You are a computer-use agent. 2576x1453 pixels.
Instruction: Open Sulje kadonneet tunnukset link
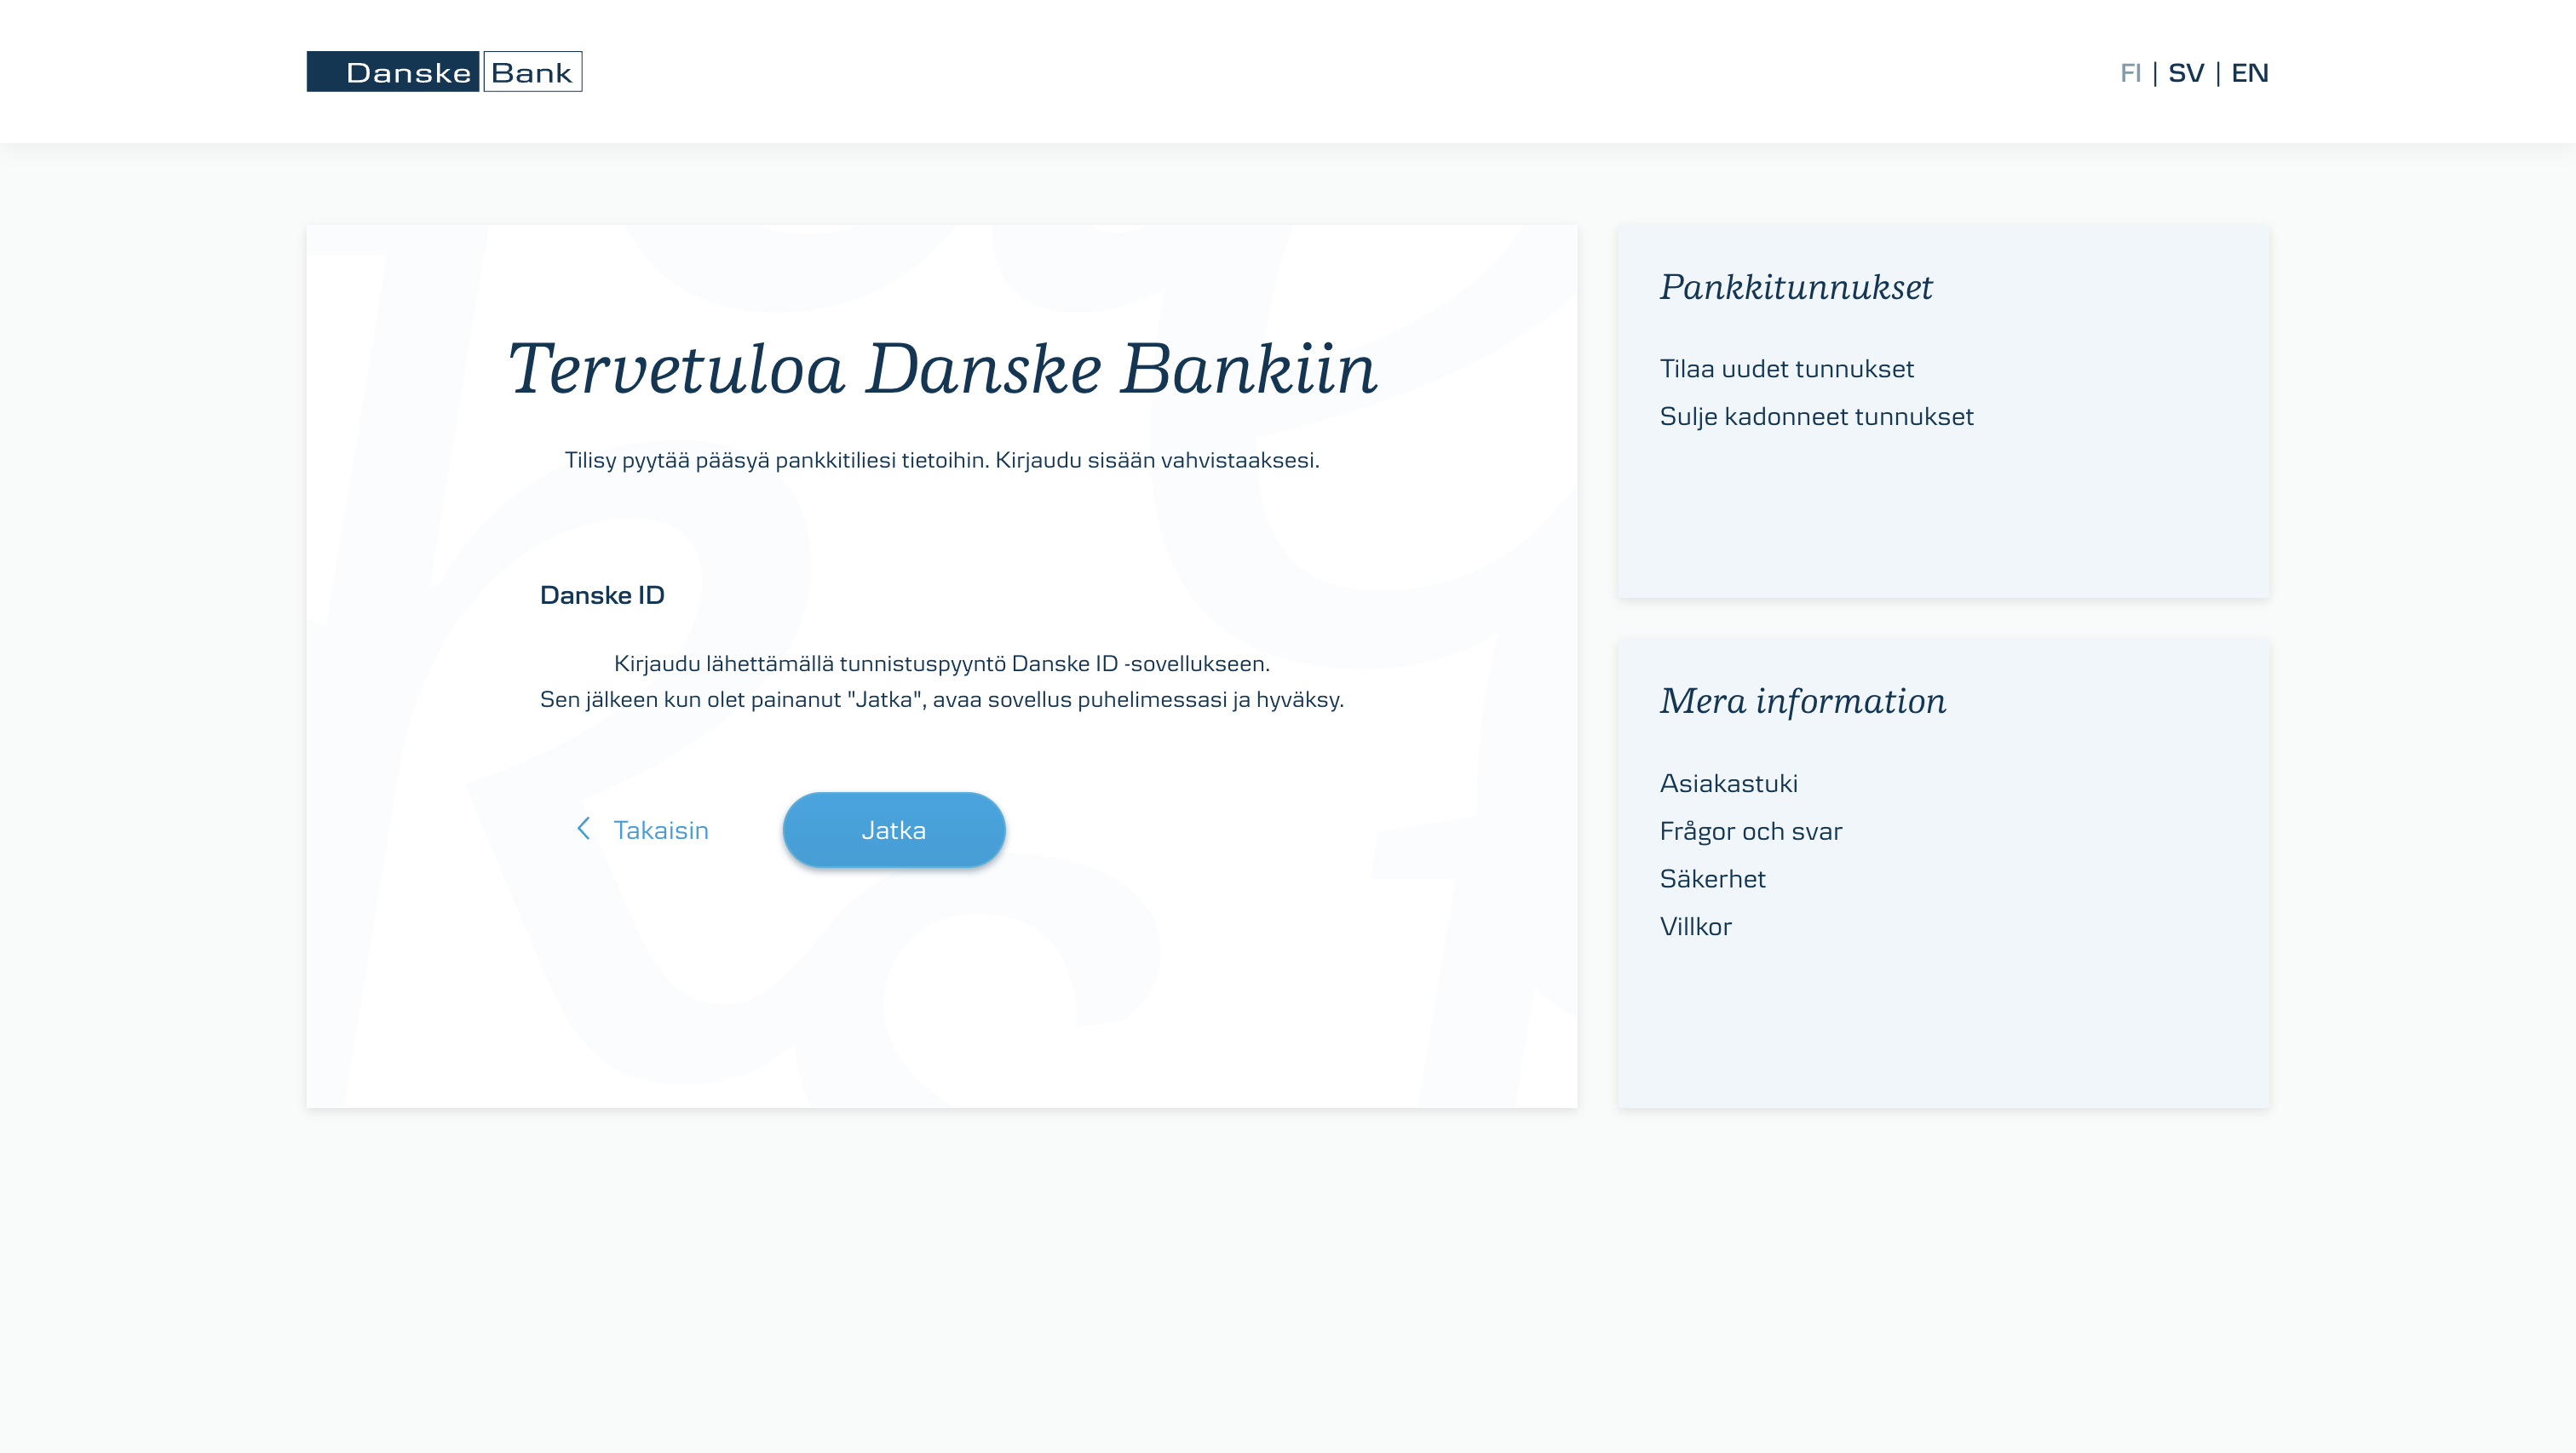[x=1816, y=417]
